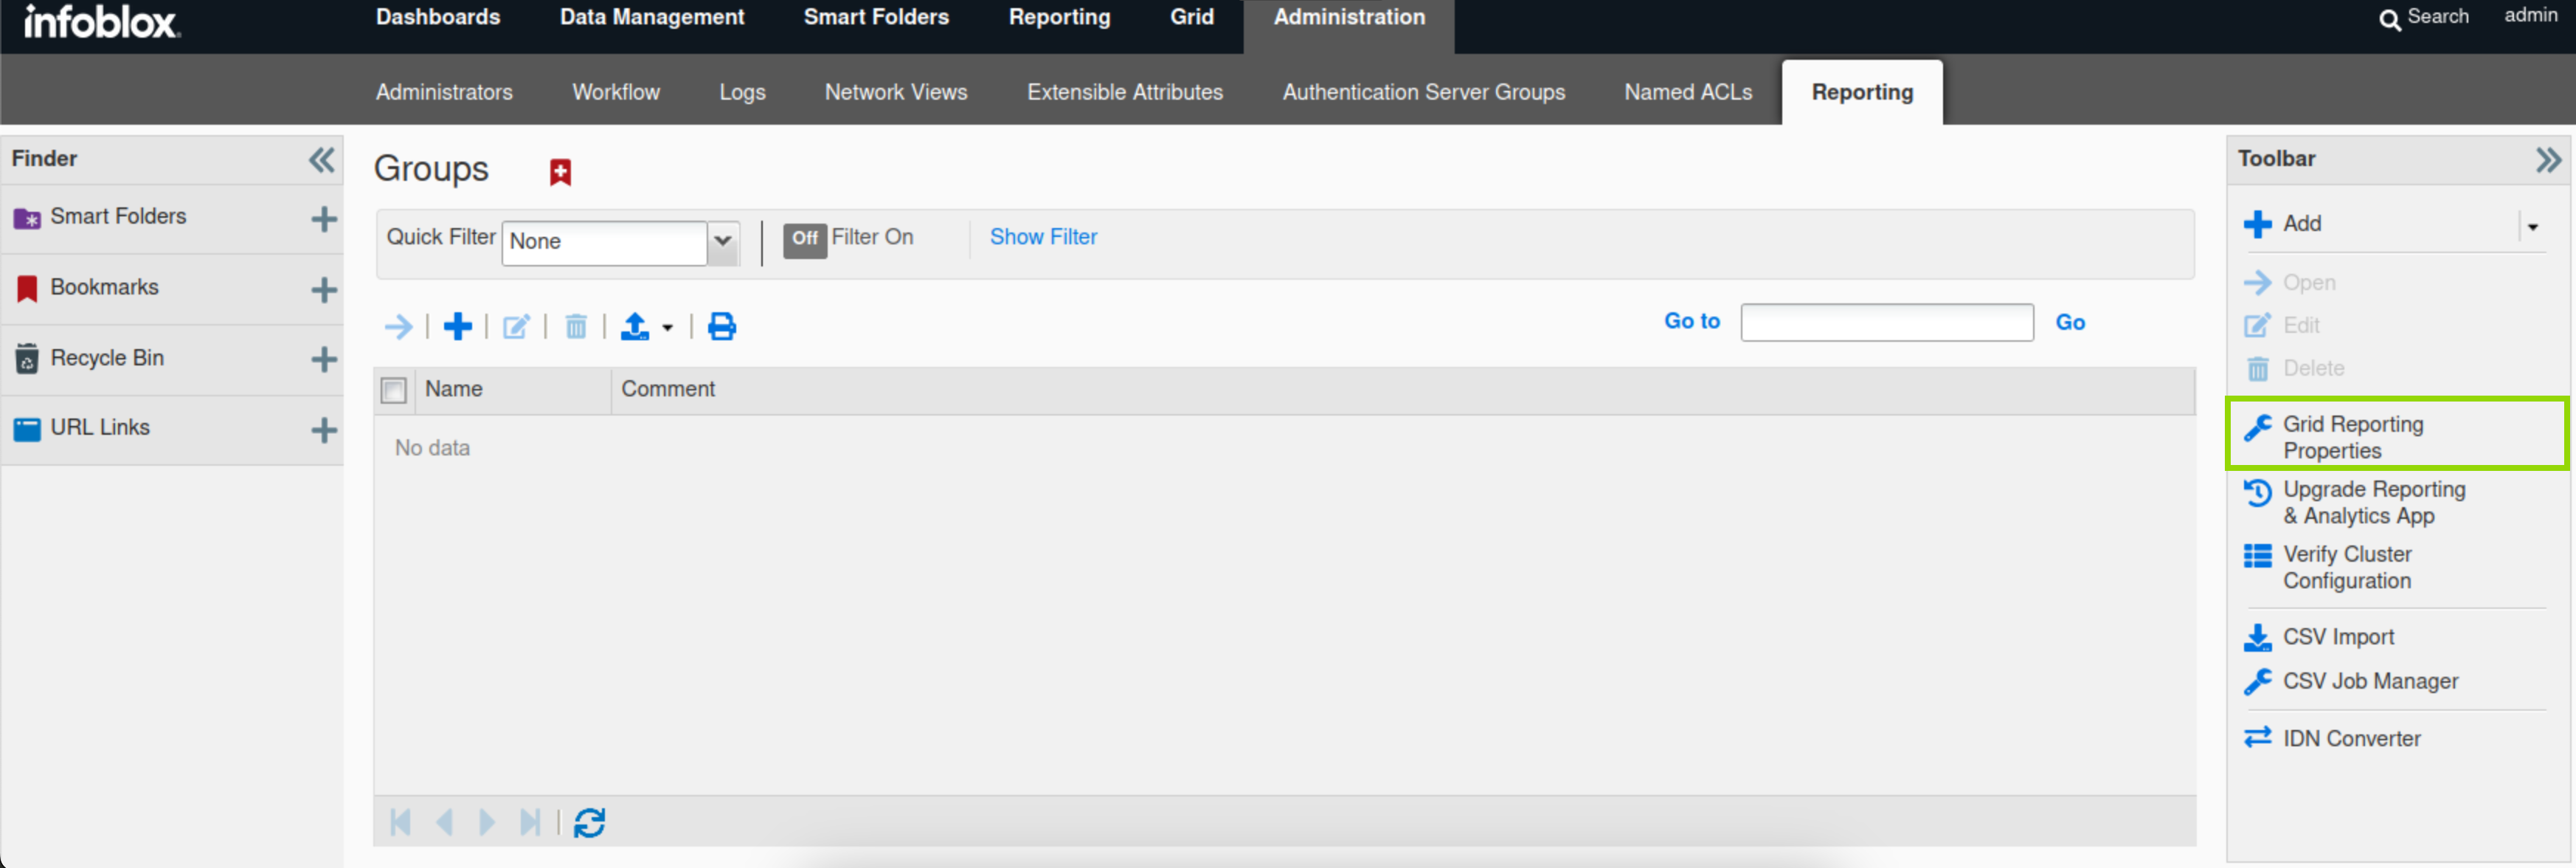Switch to the Logs tab
Viewport: 2576px width, 868px height.
click(741, 92)
